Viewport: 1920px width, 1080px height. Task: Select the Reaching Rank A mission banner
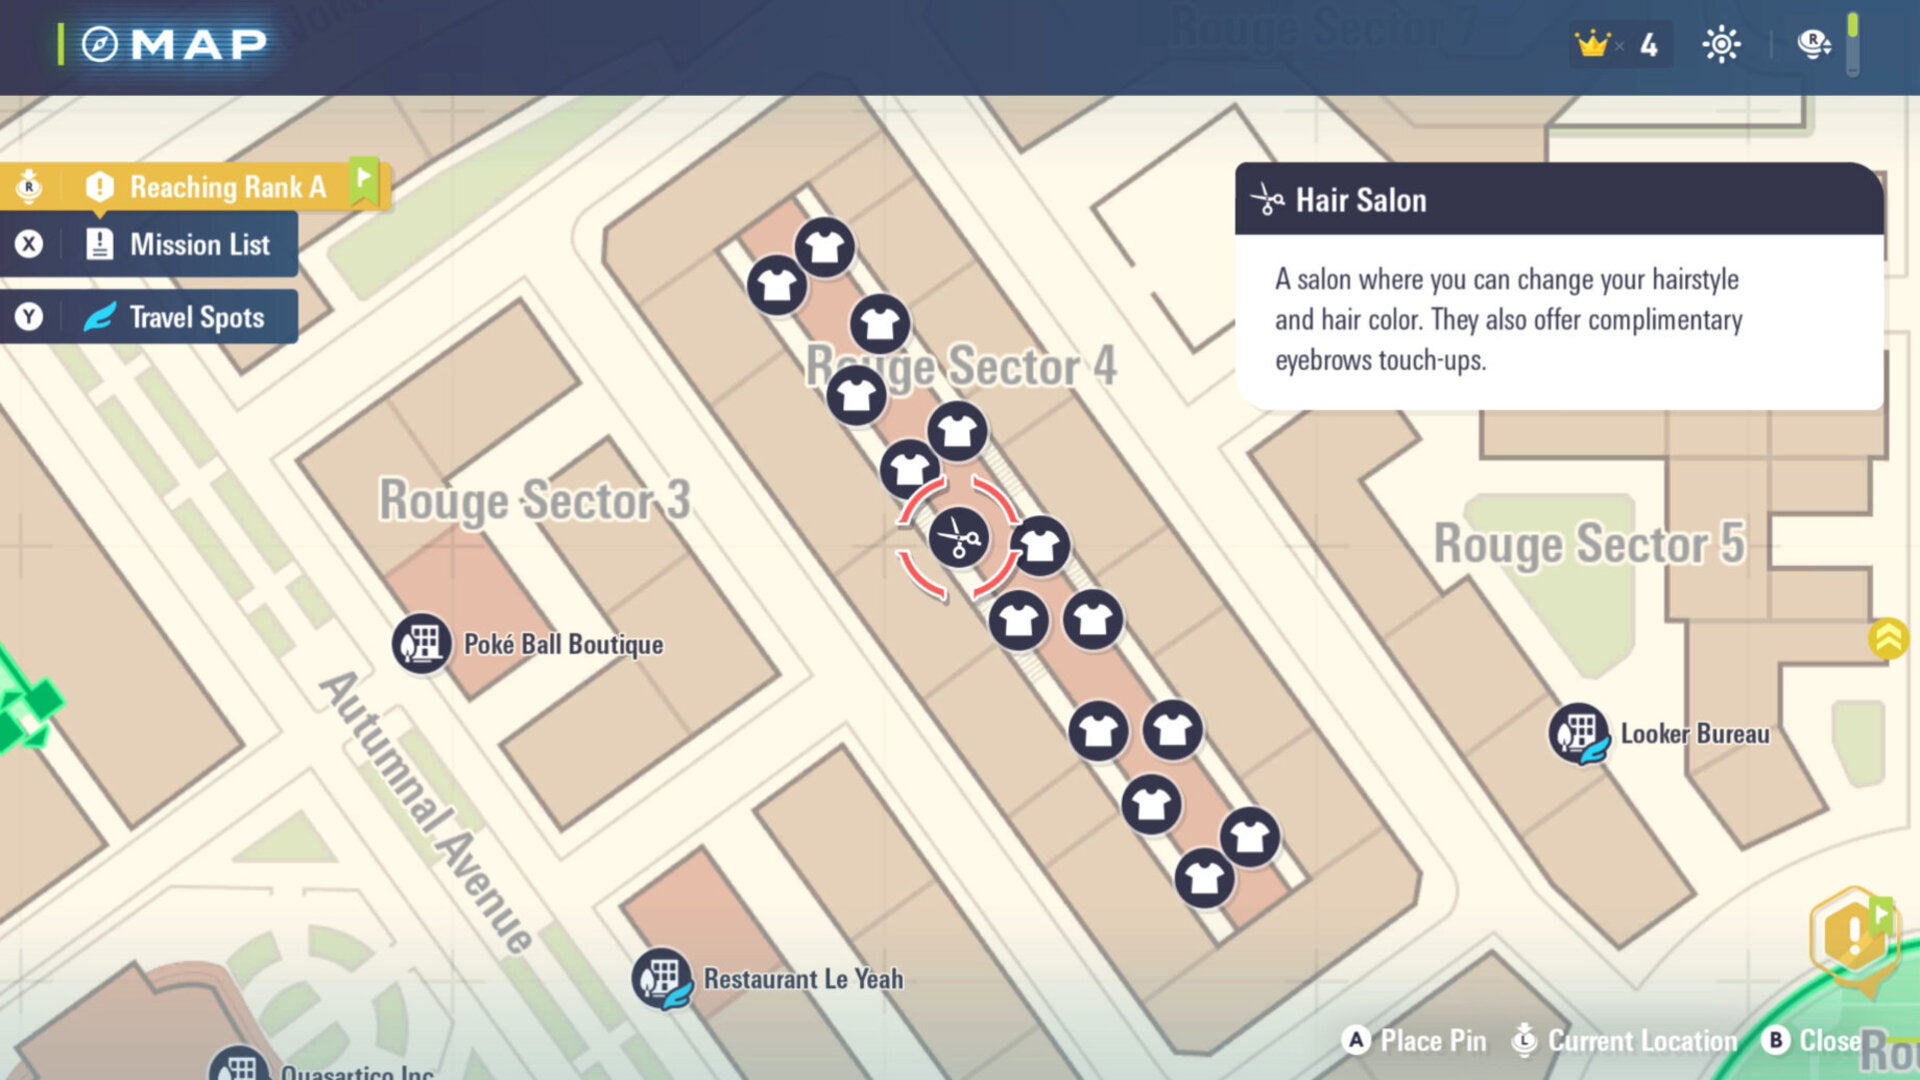point(227,187)
